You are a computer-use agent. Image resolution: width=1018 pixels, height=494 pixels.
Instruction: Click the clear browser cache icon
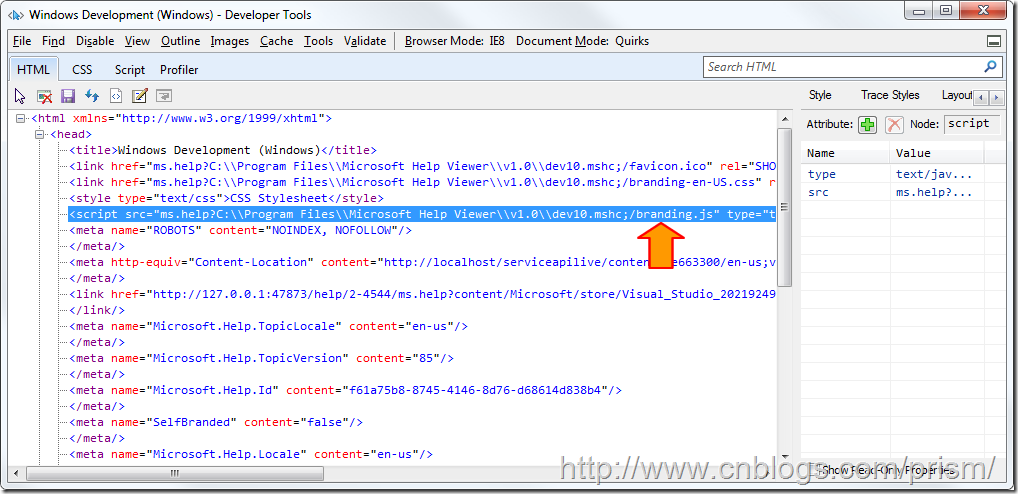coord(44,96)
